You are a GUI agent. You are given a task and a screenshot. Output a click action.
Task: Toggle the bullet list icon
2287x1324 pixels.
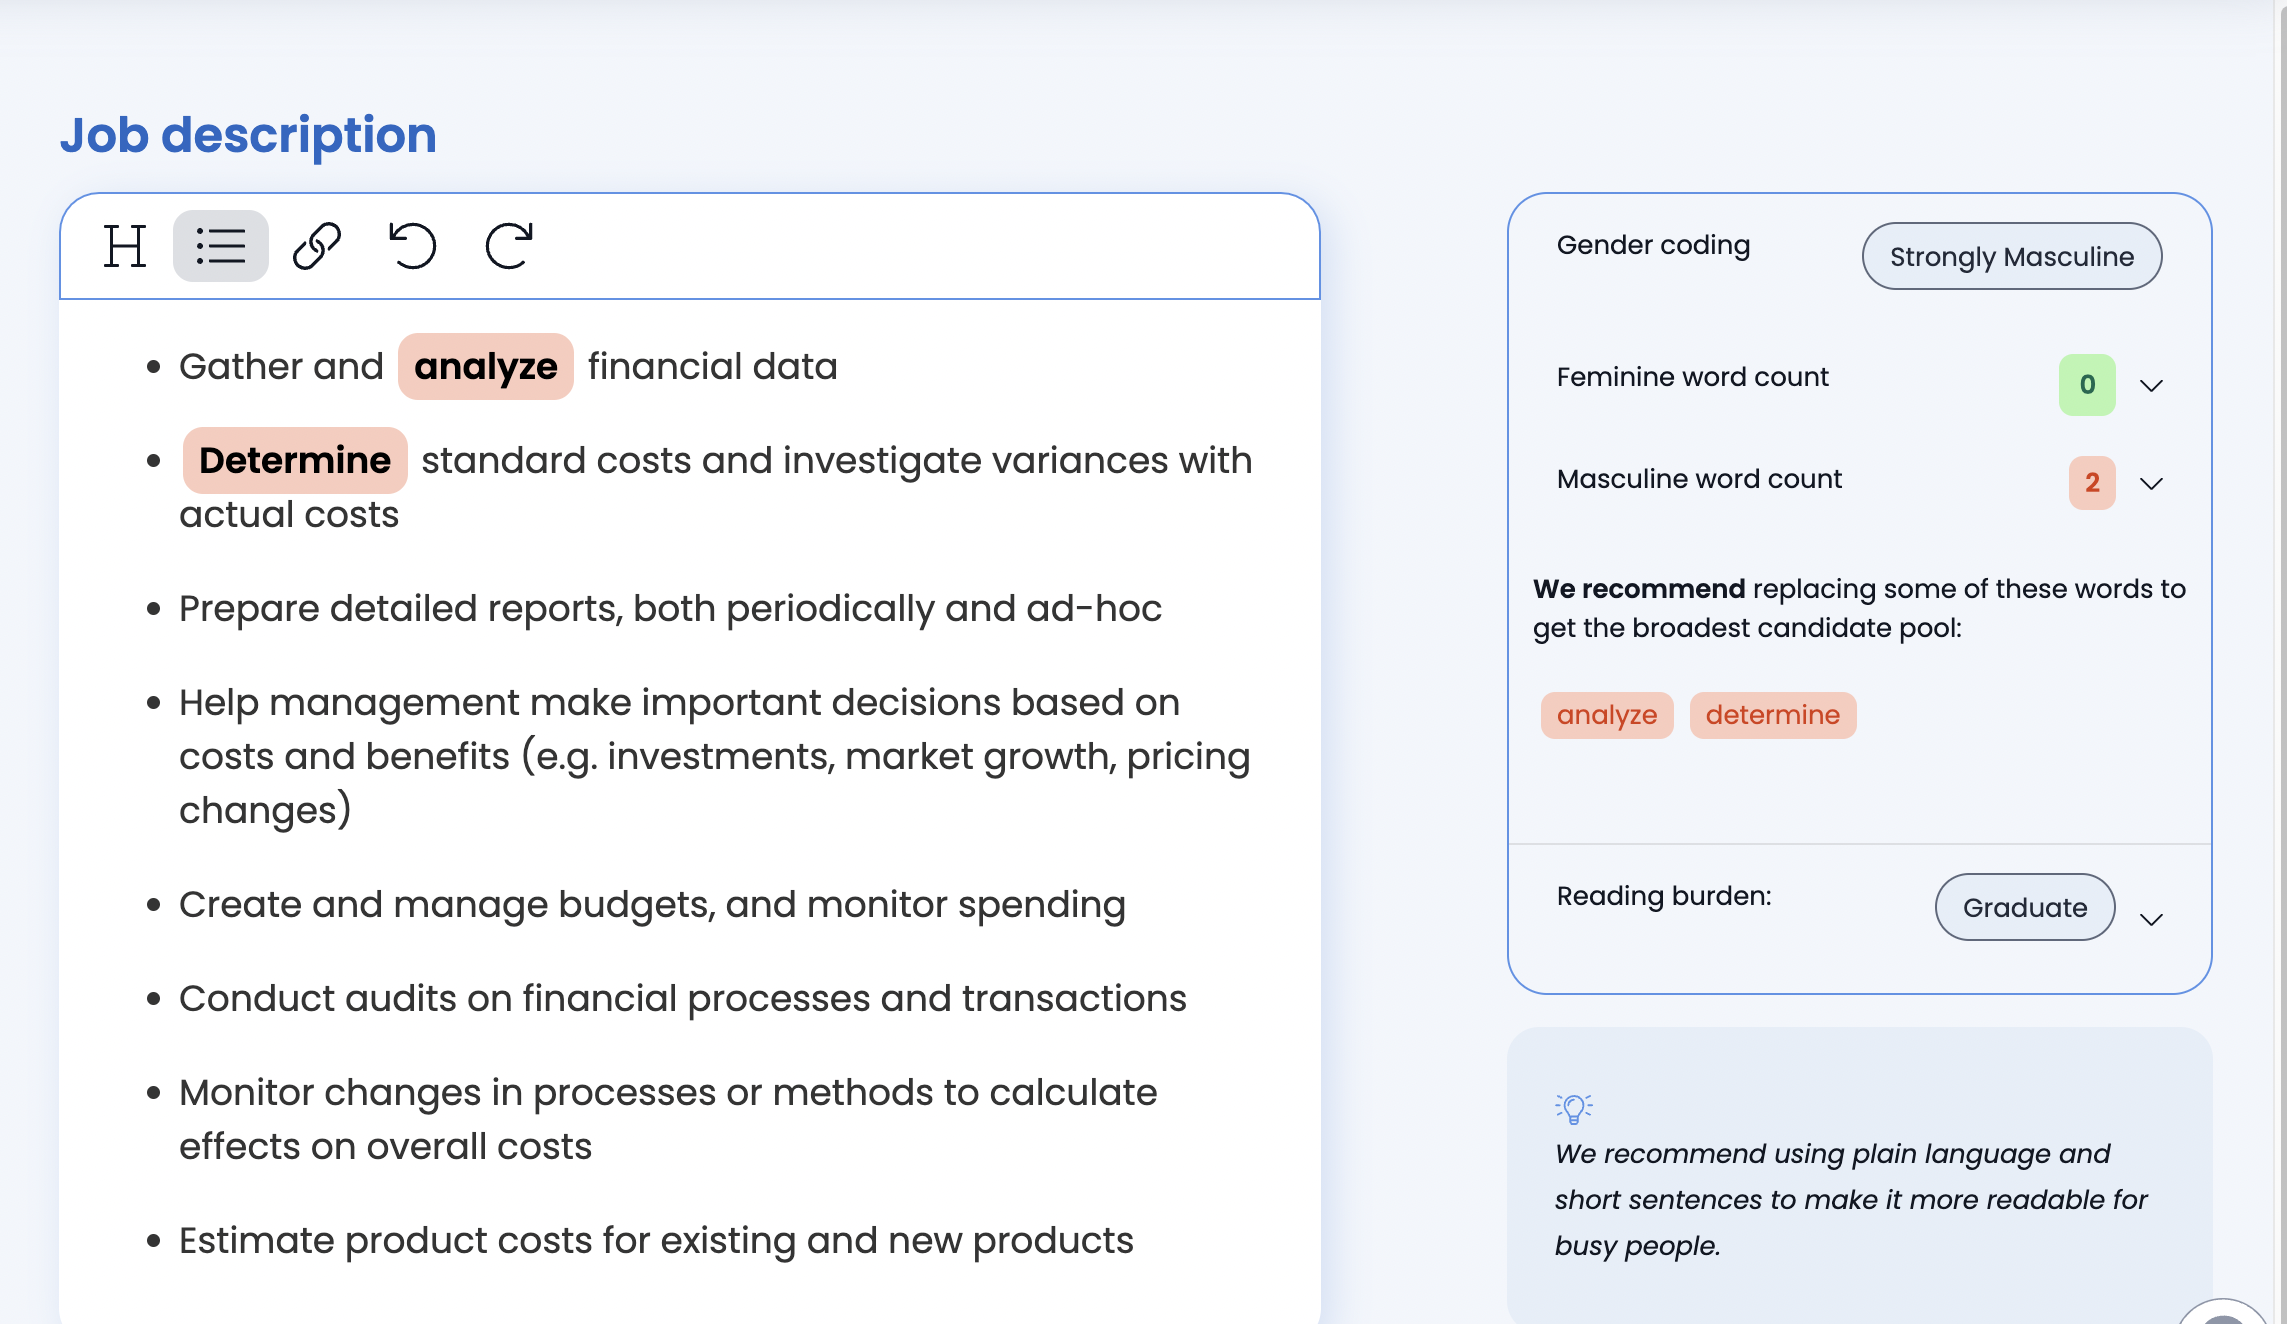(x=220, y=246)
